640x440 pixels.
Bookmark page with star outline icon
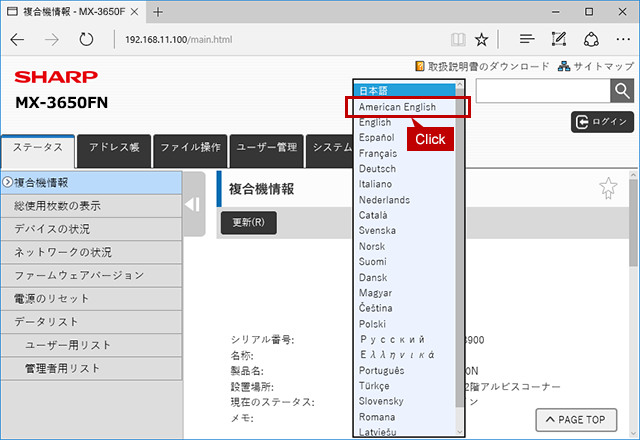coord(608,188)
